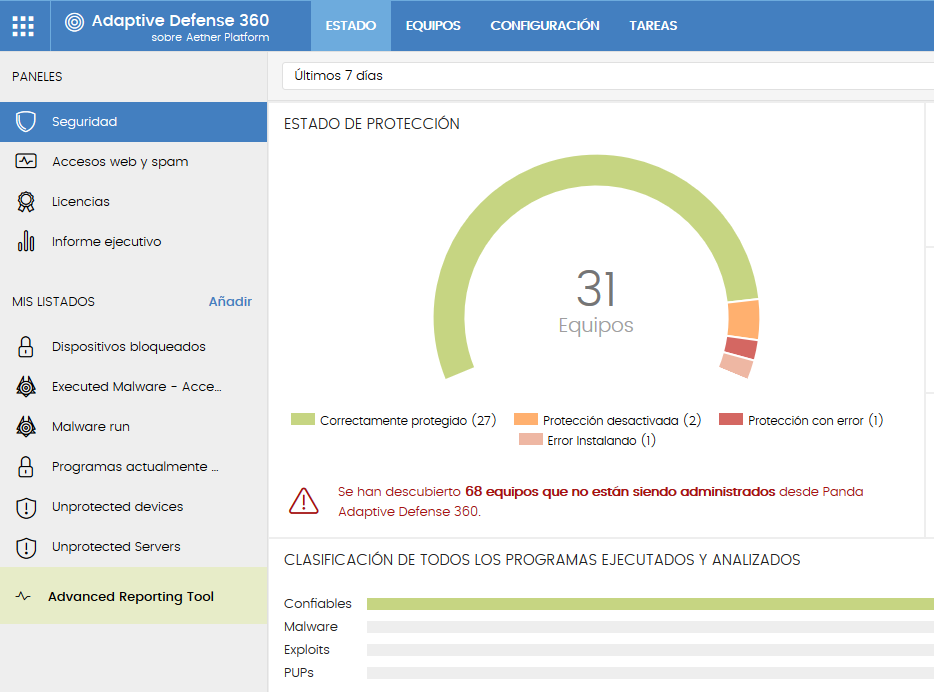Image resolution: width=934 pixels, height=692 pixels.
Task: Click the Protección desactivada (2) legend label
Action: tap(622, 420)
